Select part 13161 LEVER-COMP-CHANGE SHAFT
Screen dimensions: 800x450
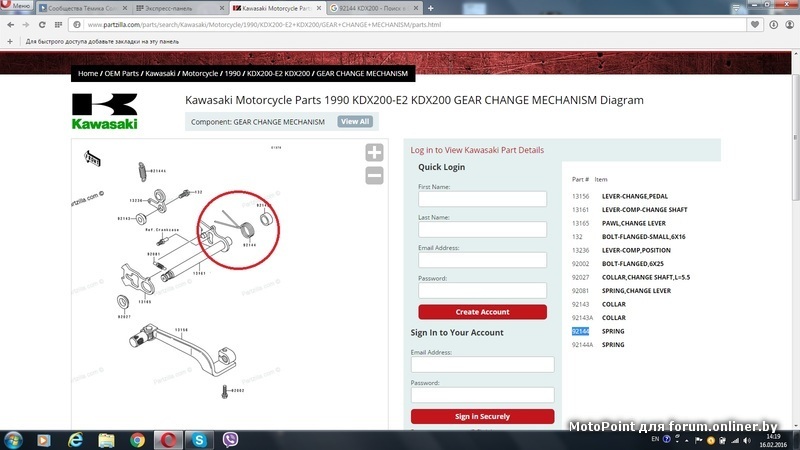click(x=629, y=210)
